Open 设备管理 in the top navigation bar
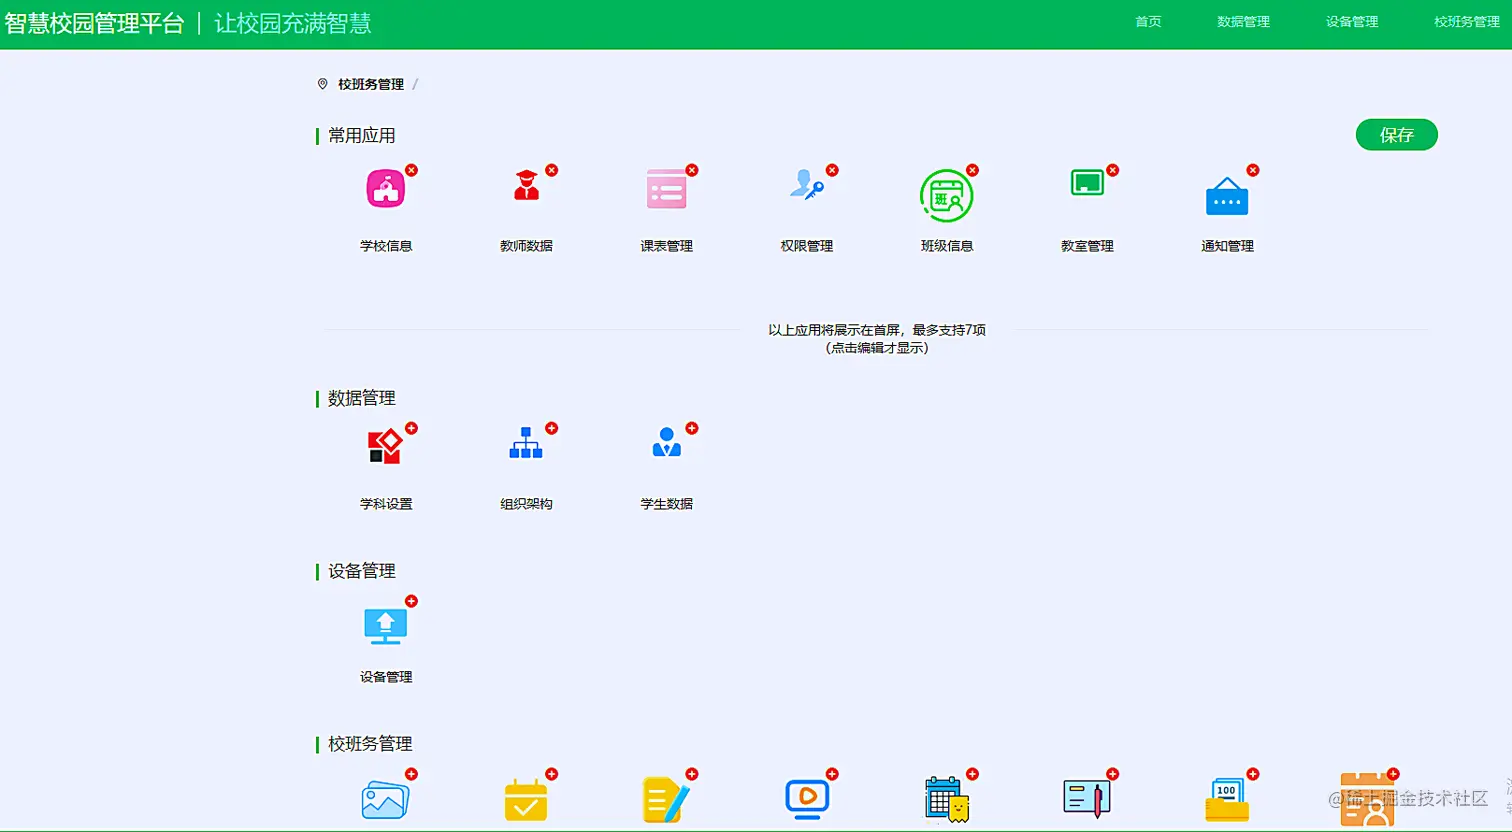This screenshot has width=1512, height=832. pos(1352,22)
